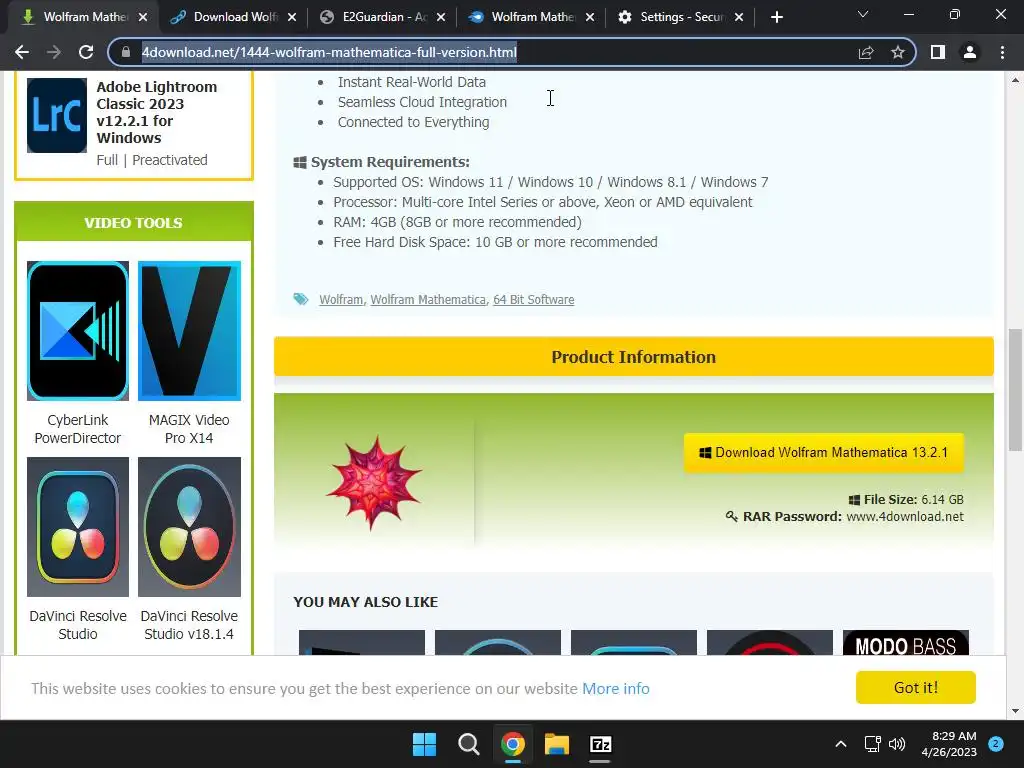Viewport: 1024px width, 768px height.
Task: Click the MAGIX Video Pro X14 label
Action: pos(189,429)
